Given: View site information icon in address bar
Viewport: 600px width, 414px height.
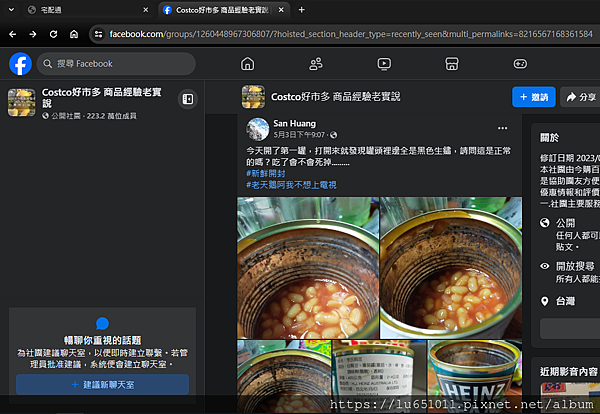Looking at the screenshot, I should point(98,34).
